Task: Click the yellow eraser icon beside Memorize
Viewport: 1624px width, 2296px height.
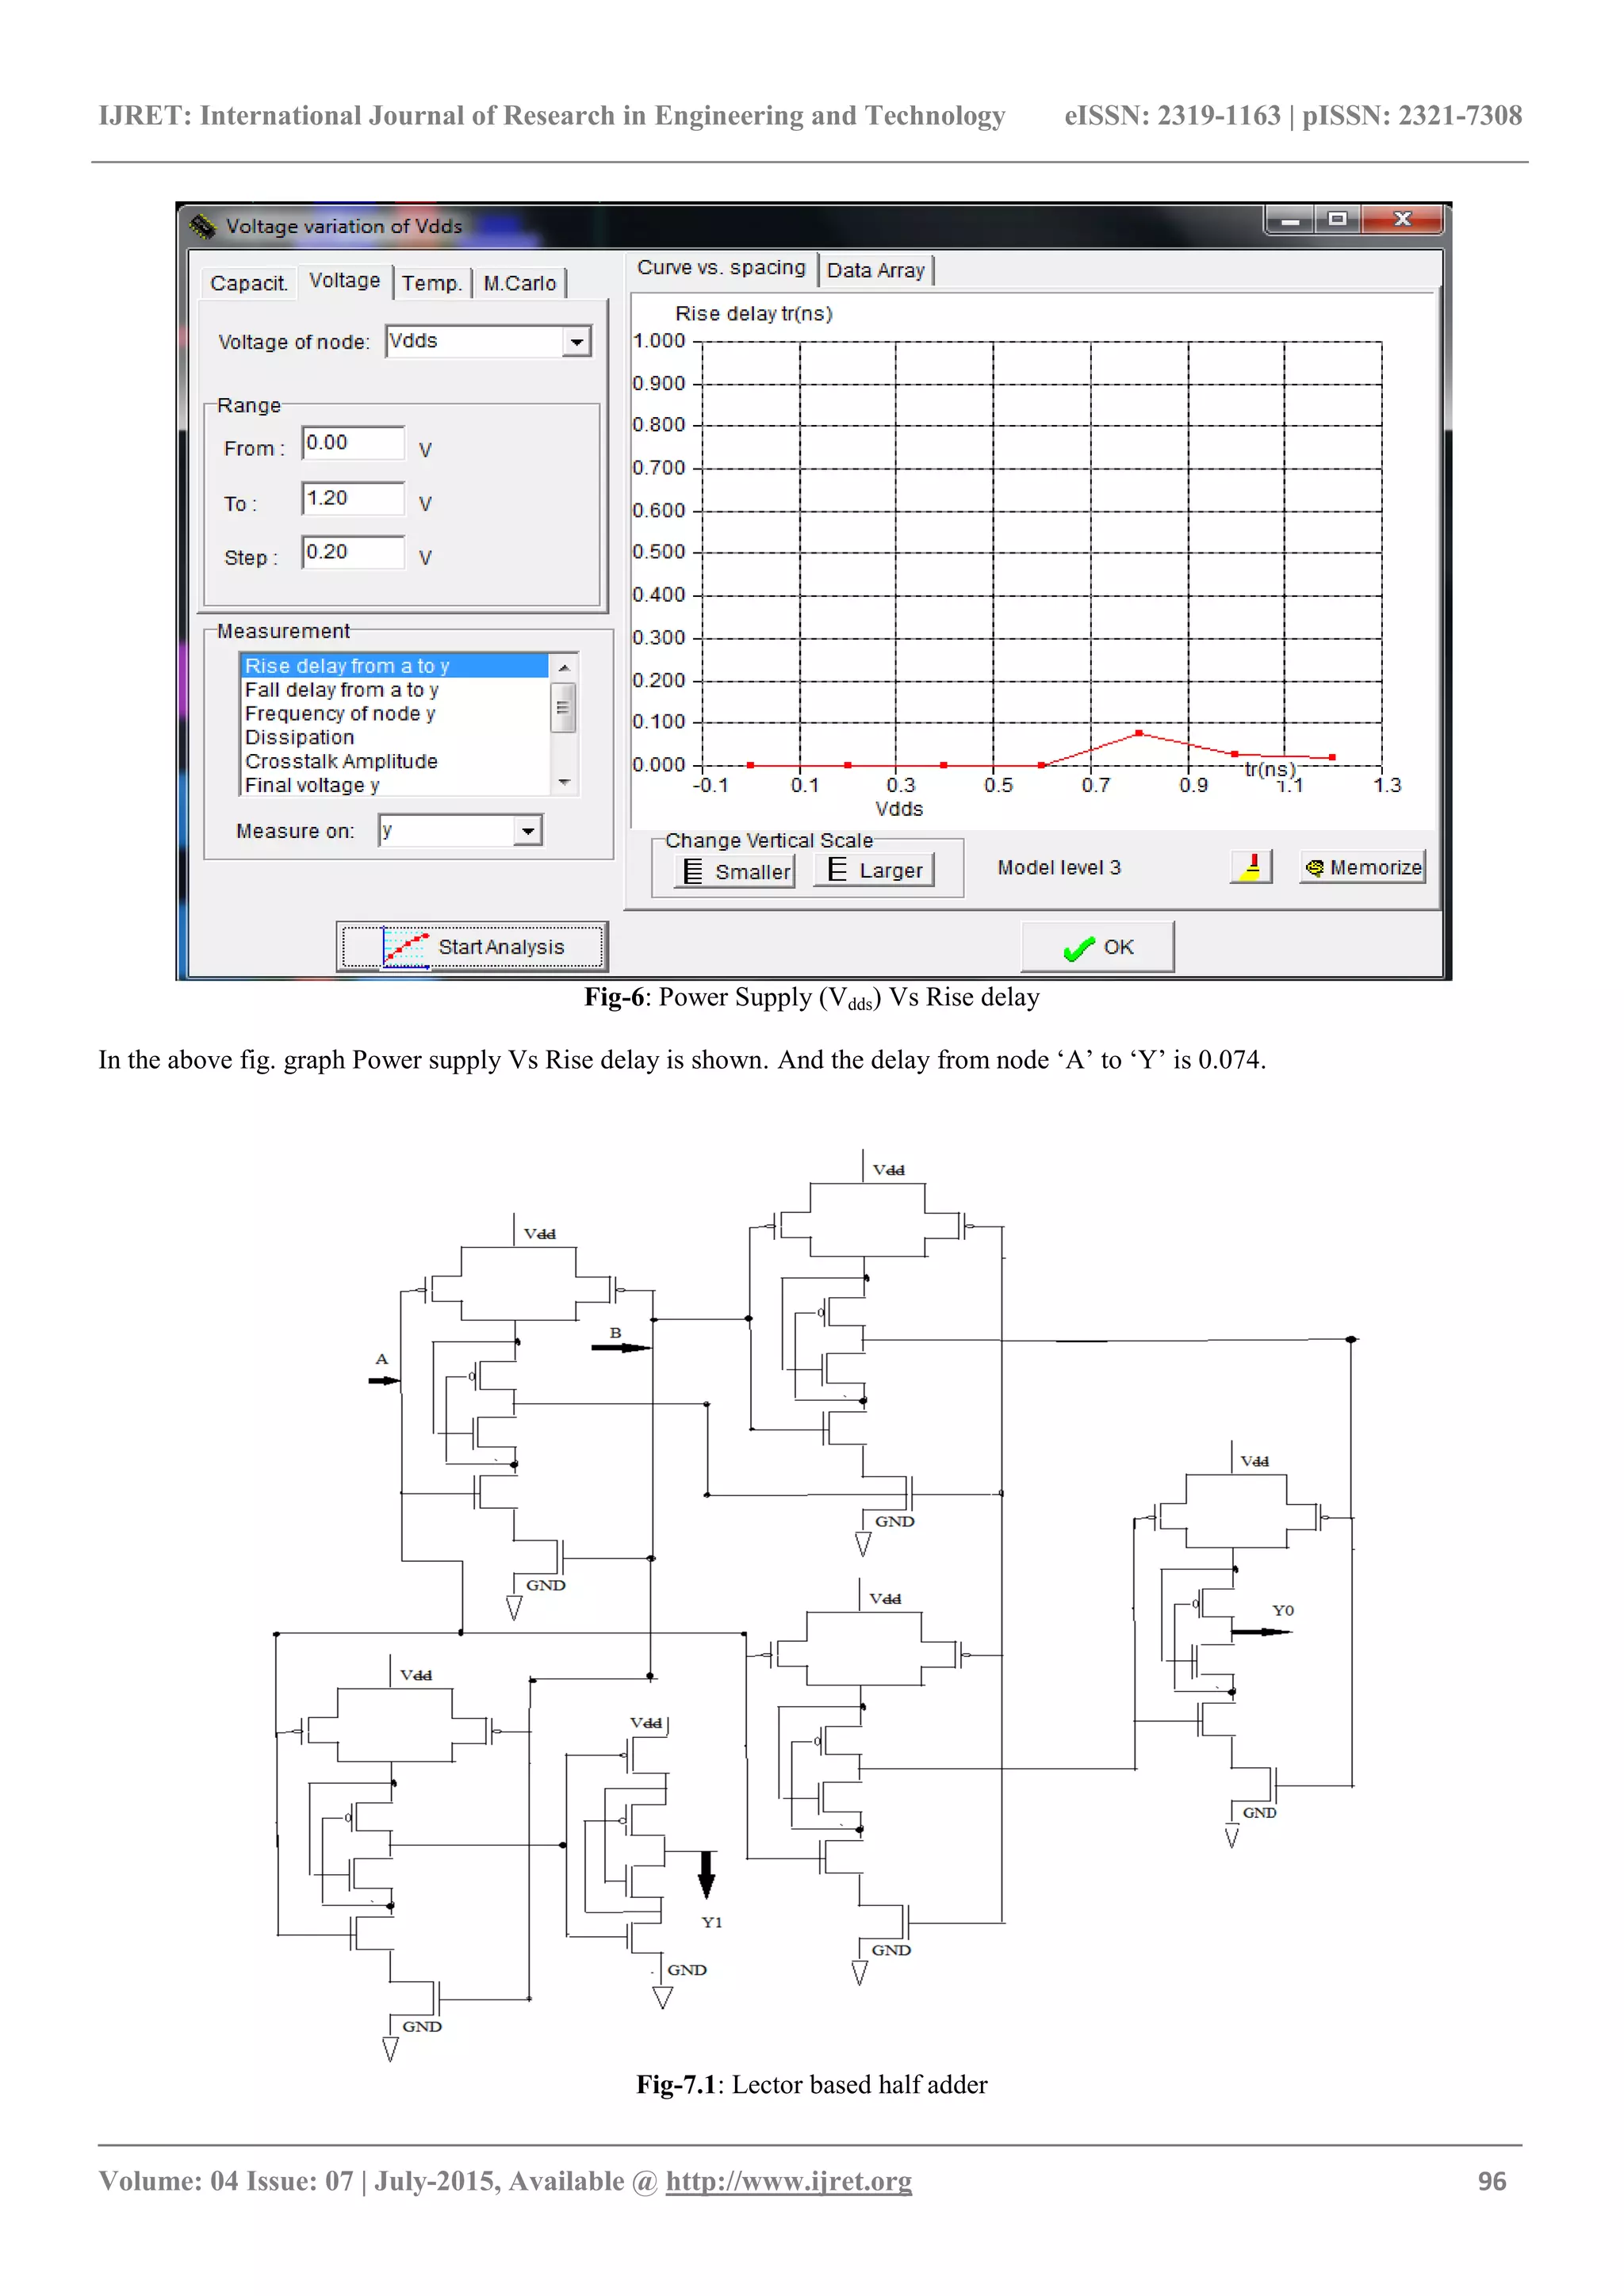Action: (1251, 866)
